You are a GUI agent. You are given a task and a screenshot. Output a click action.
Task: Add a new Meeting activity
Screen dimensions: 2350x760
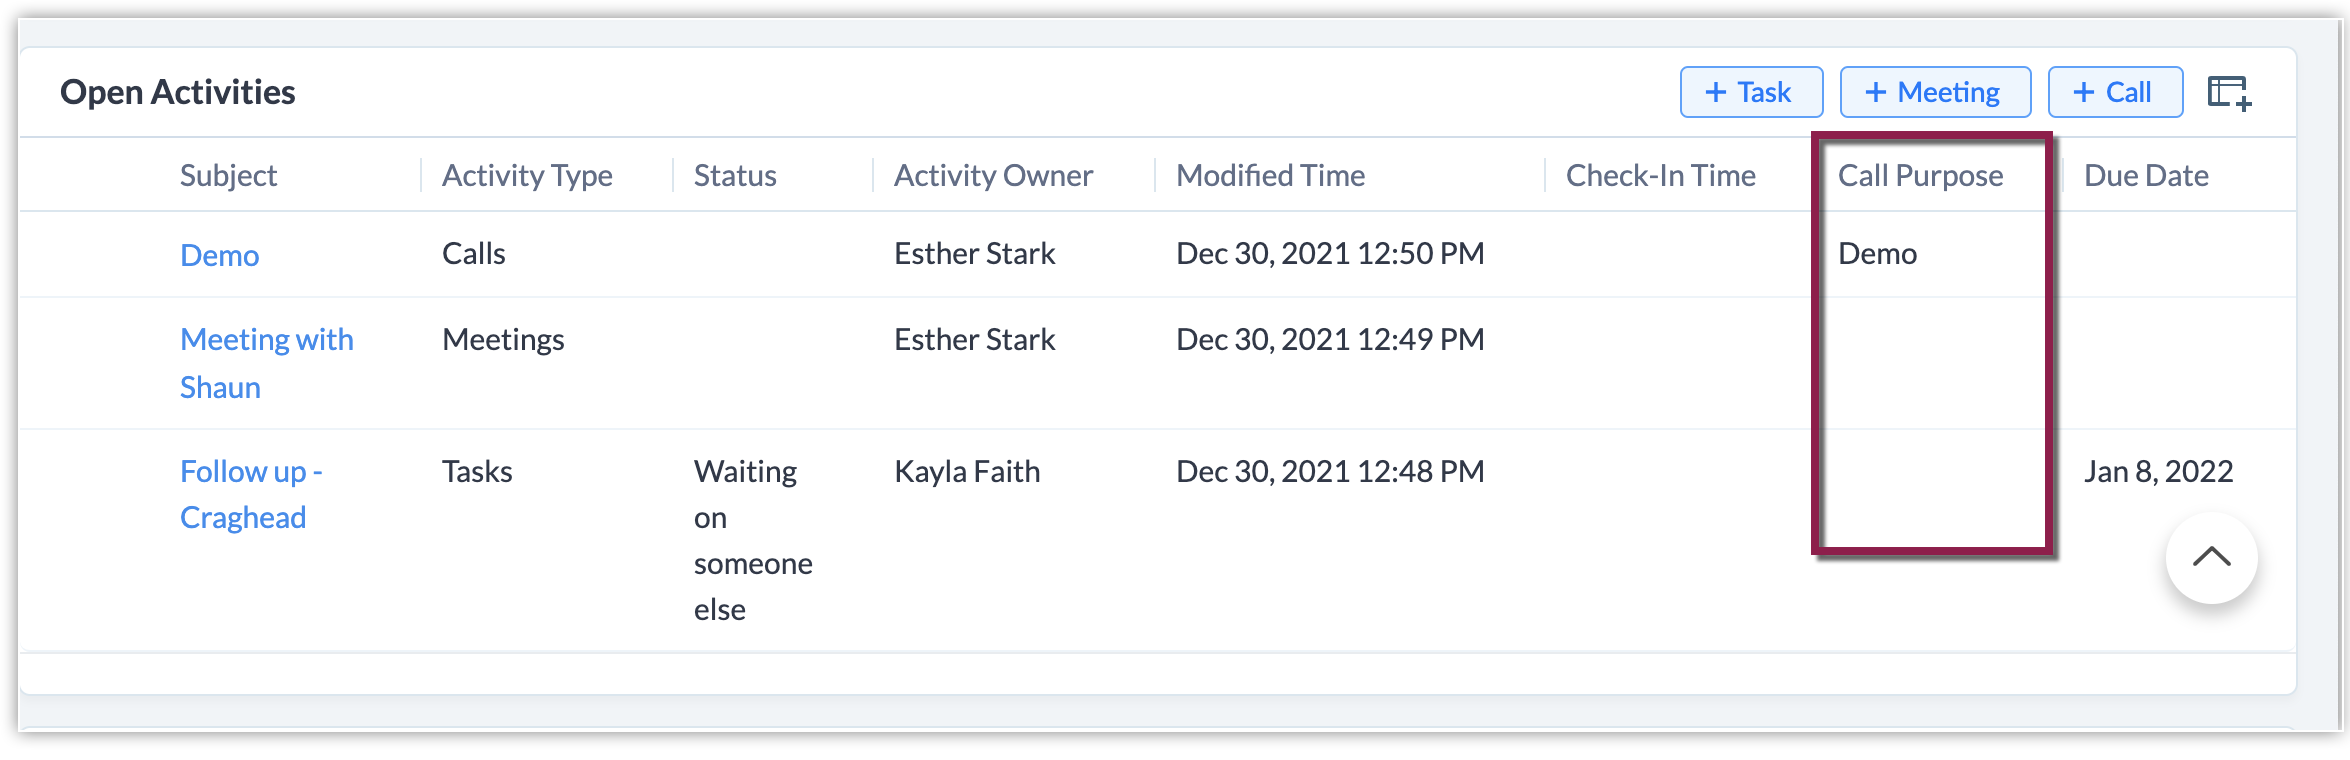coord(1935,93)
